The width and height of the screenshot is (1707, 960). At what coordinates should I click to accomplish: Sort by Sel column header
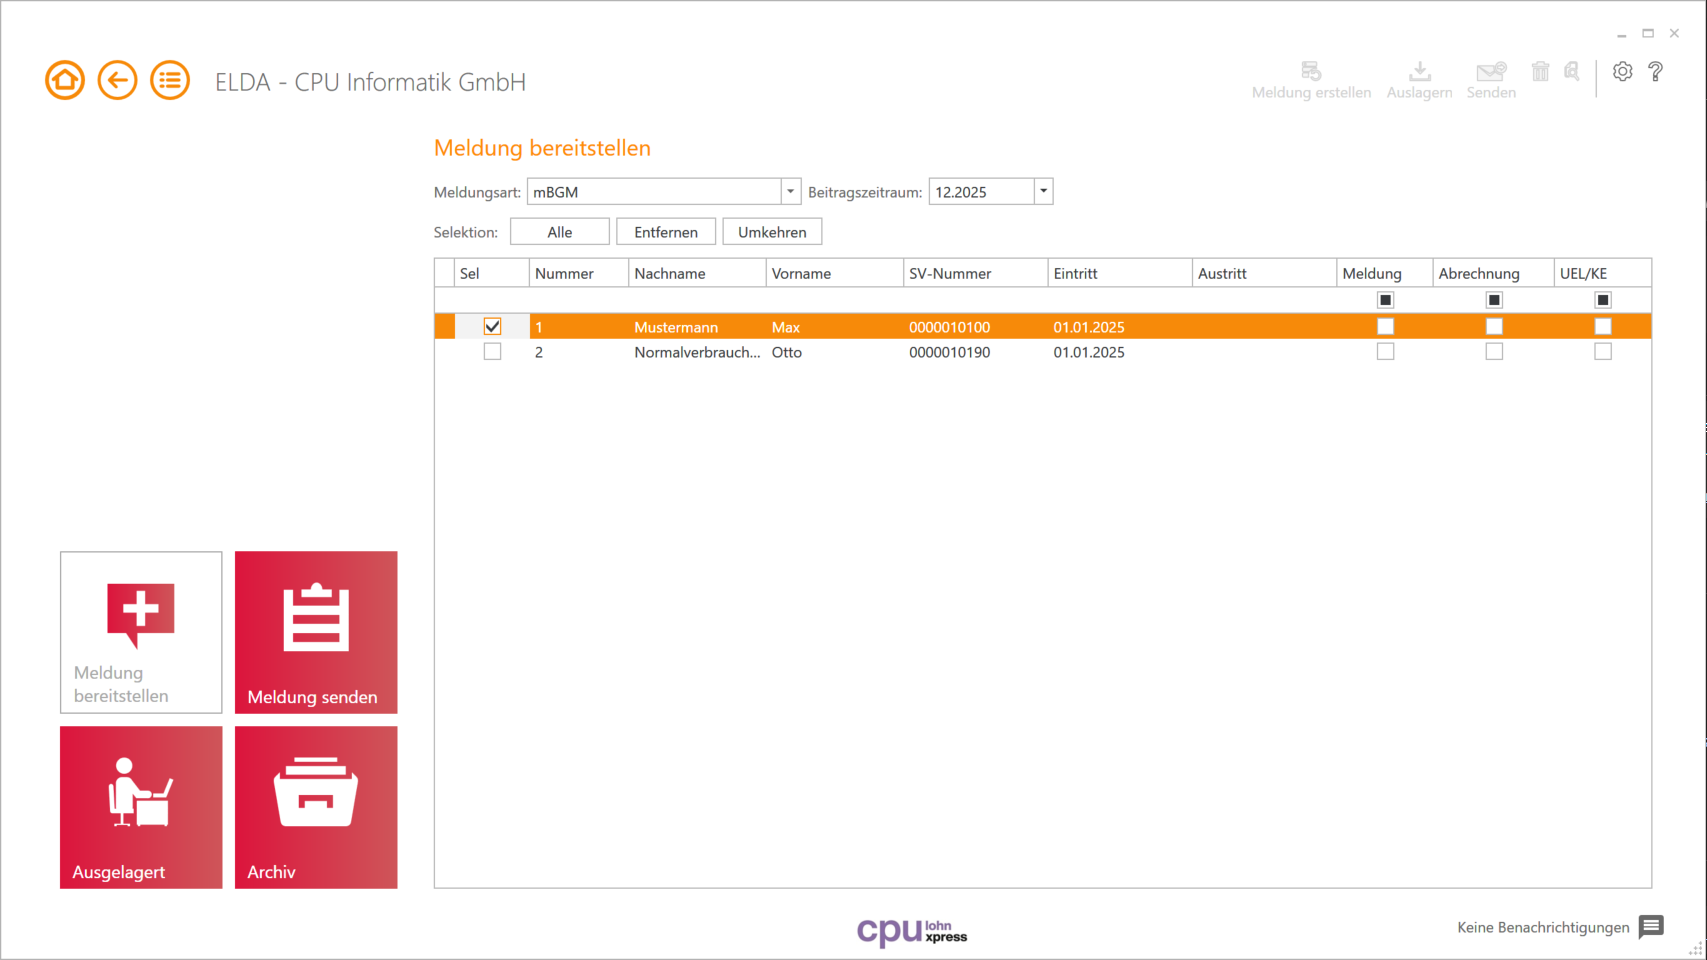pos(492,273)
